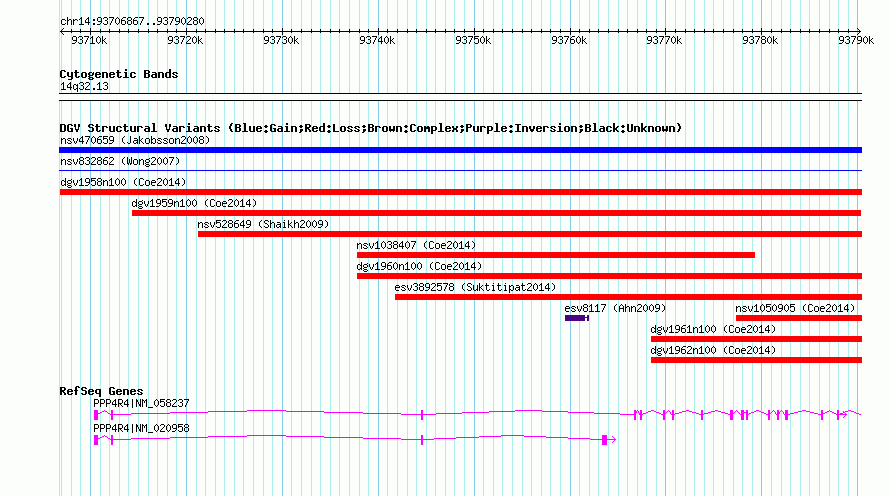
Task: Click the 93710k ruler tick label
Action: coord(89,40)
